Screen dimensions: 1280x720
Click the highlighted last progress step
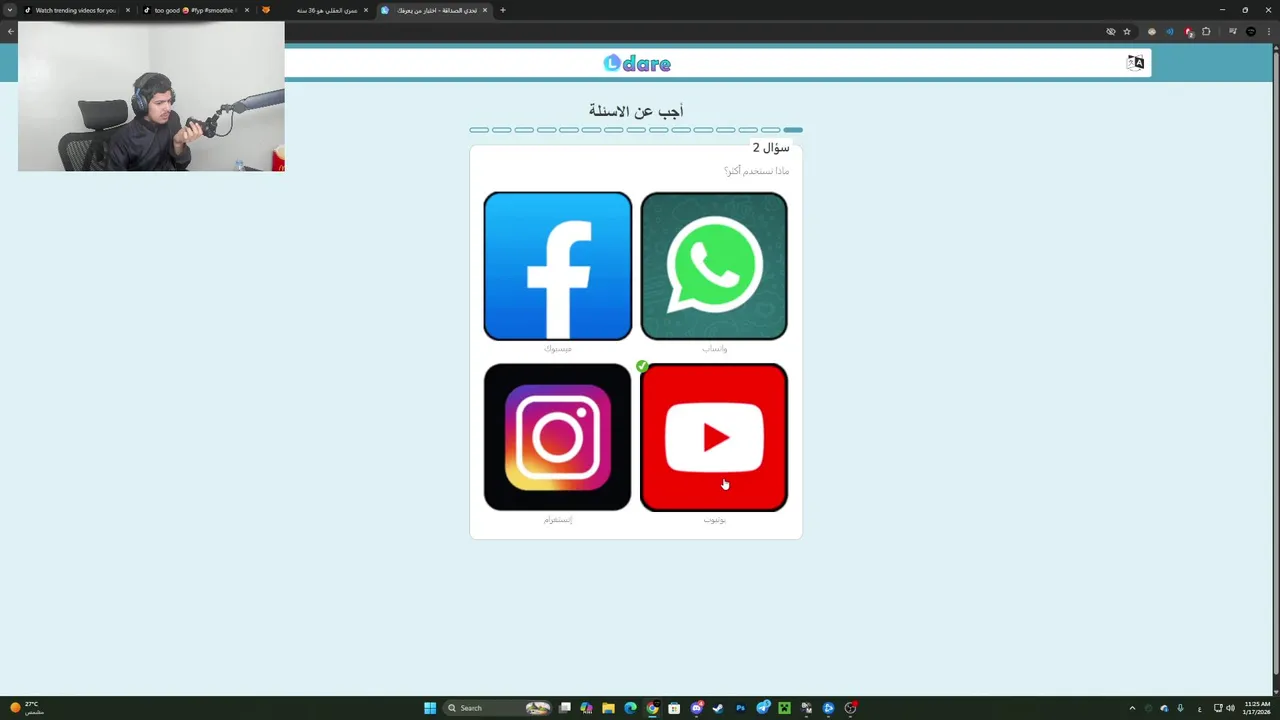tap(793, 130)
